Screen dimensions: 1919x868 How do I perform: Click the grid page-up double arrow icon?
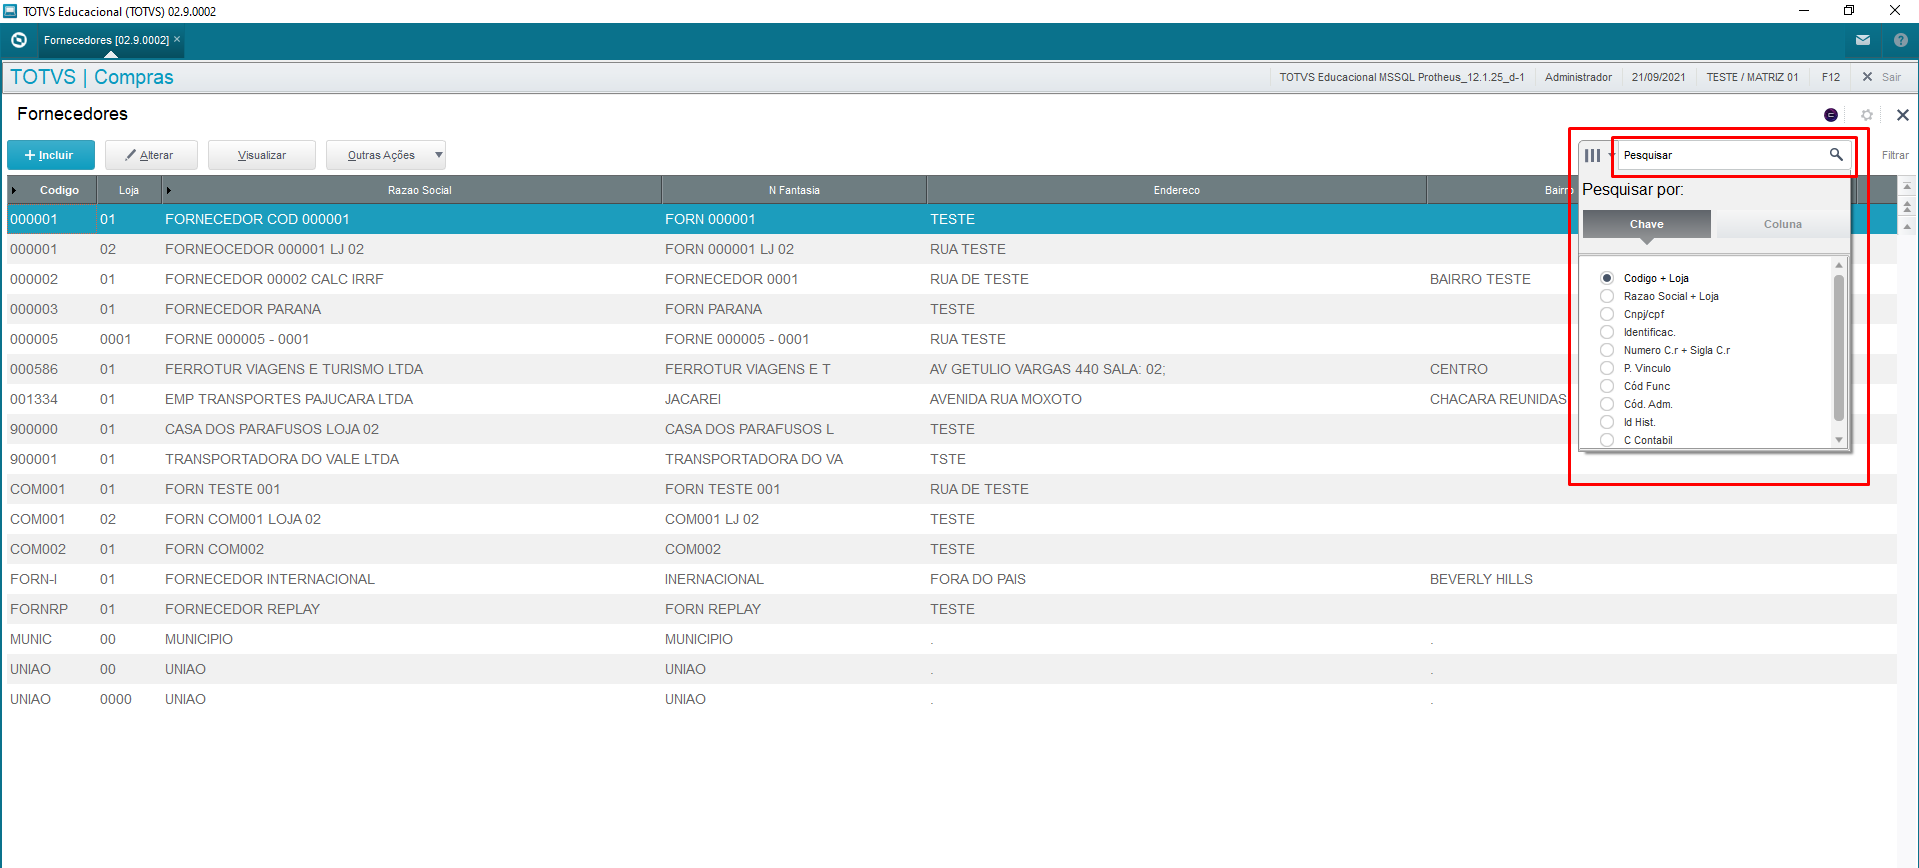coord(1907,207)
